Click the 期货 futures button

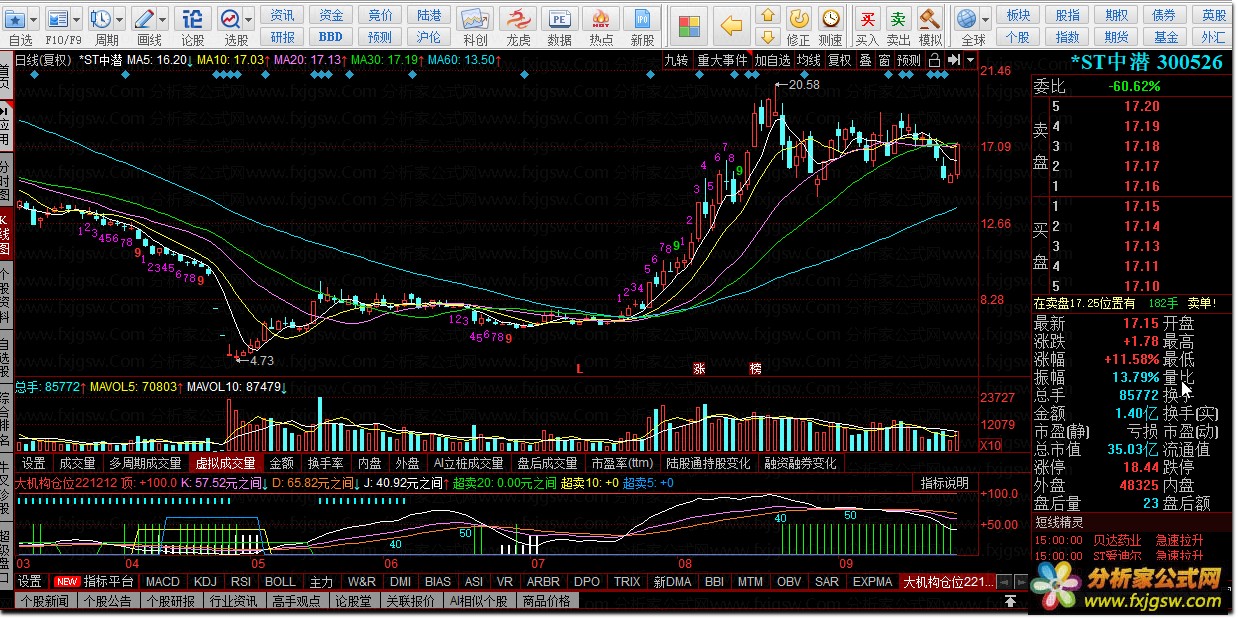click(x=1117, y=37)
